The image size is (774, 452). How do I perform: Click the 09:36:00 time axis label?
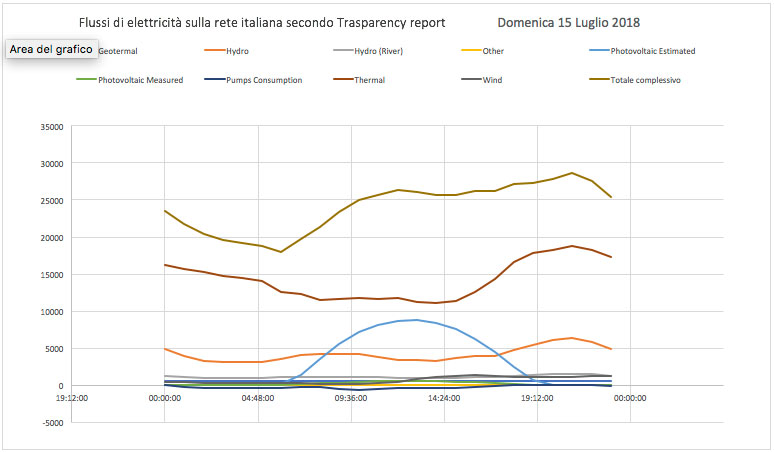point(351,397)
